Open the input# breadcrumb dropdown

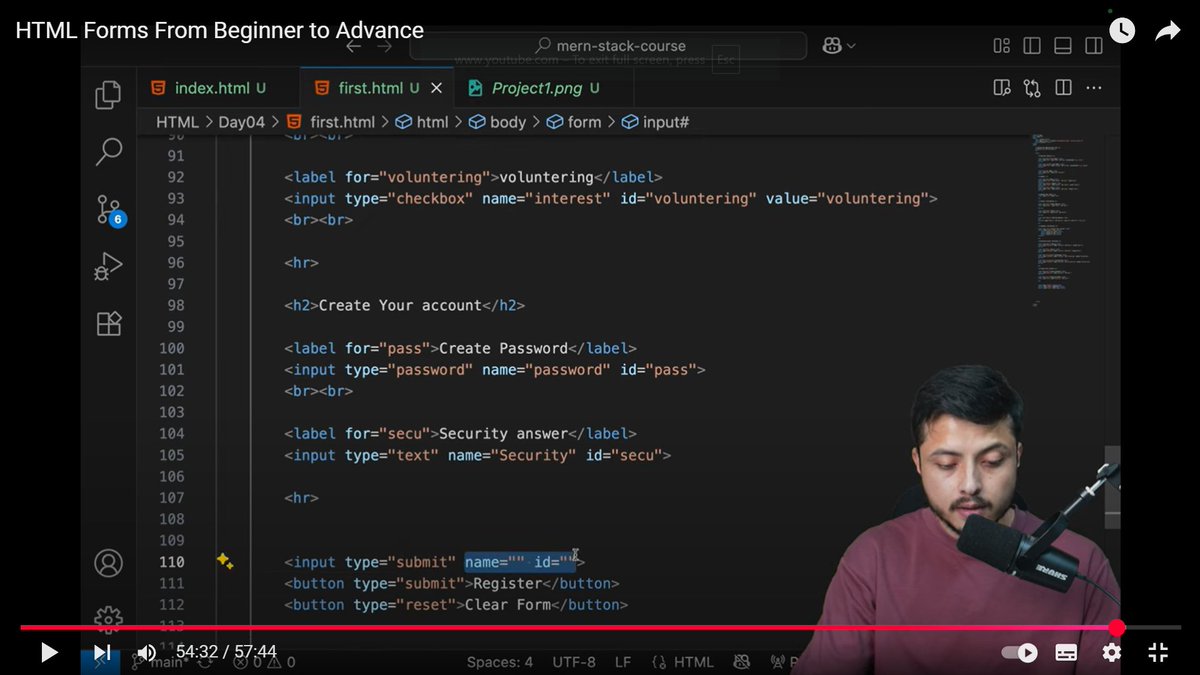(656, 122)
